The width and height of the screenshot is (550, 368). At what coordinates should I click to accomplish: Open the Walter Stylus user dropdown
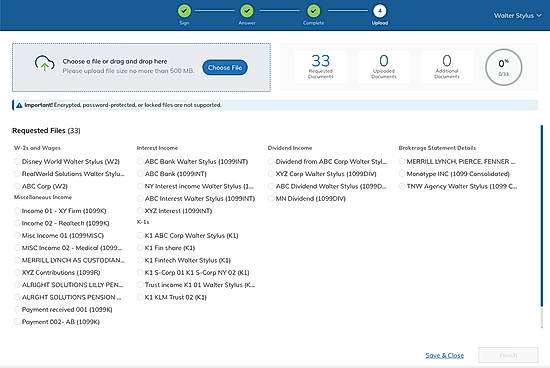517,15
